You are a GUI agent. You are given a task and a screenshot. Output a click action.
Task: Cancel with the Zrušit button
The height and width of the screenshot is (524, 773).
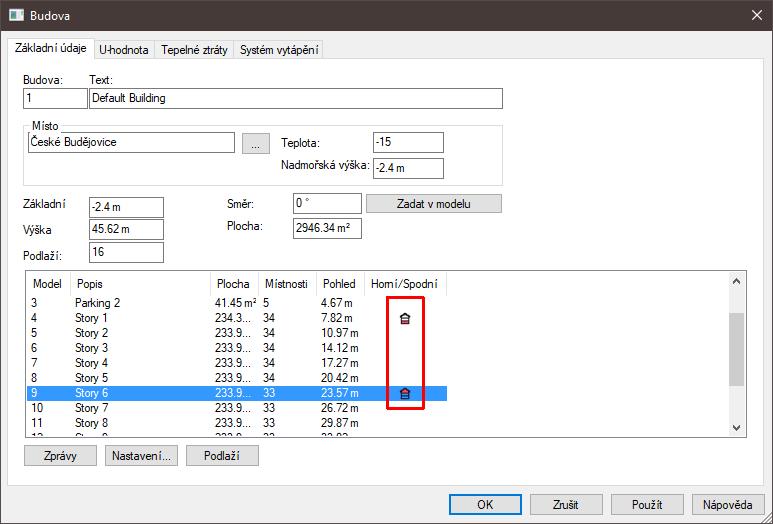566,505
